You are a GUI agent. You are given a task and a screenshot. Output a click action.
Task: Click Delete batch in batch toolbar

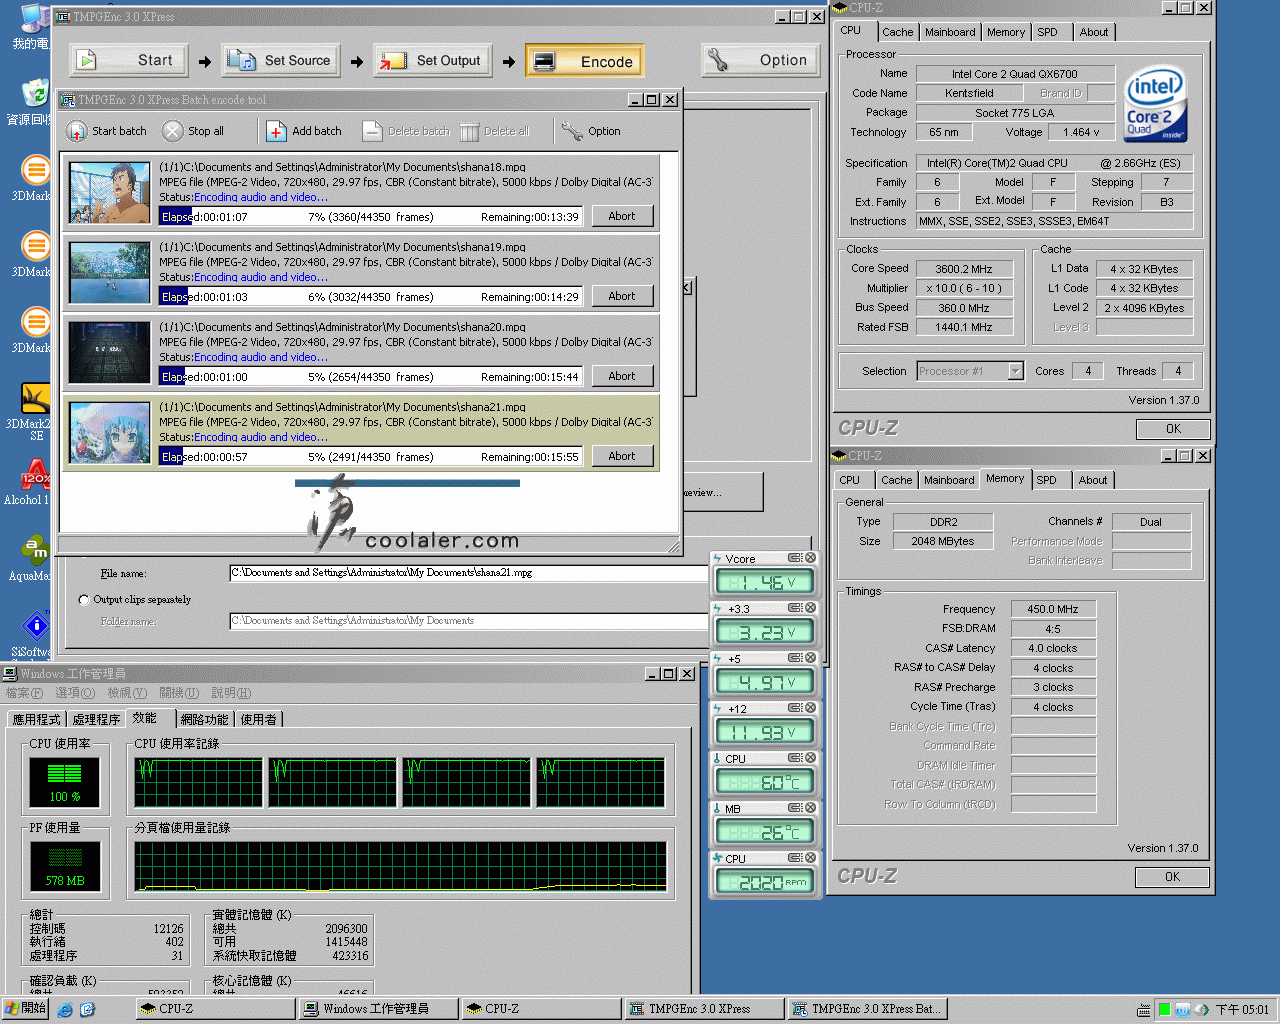[x=406, y=131]
